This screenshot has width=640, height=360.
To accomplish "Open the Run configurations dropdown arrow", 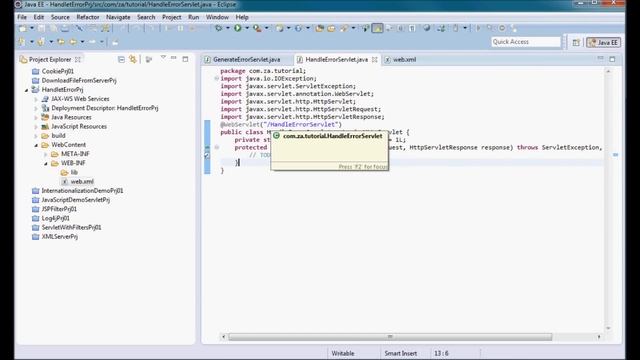I will click(247, 28).
